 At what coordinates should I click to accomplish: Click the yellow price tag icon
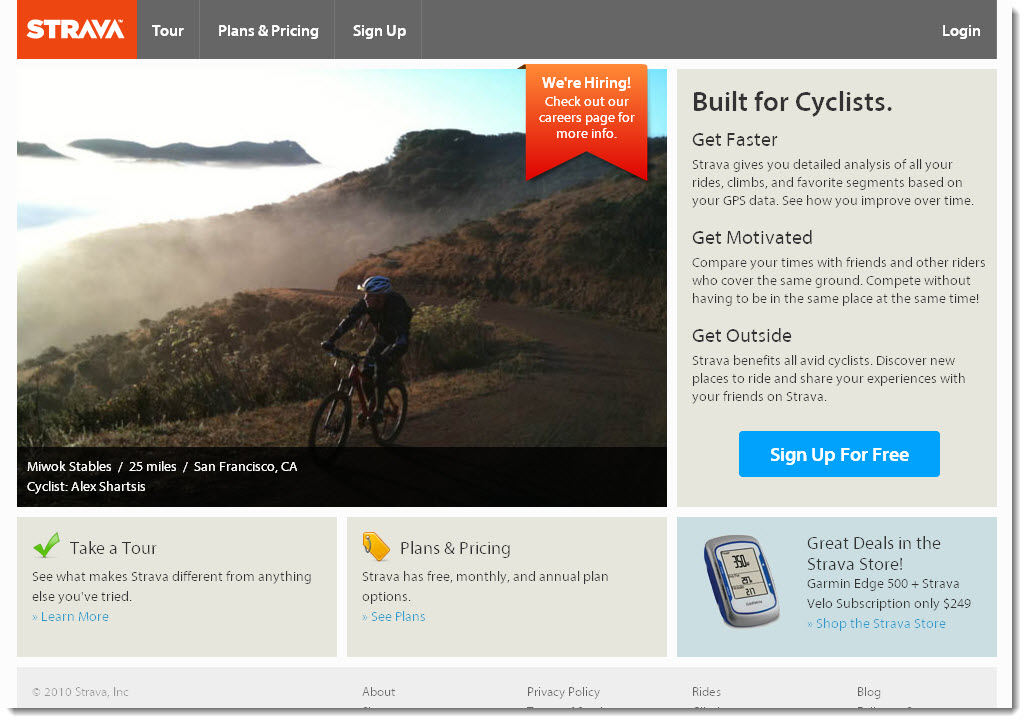coord(376,546)
